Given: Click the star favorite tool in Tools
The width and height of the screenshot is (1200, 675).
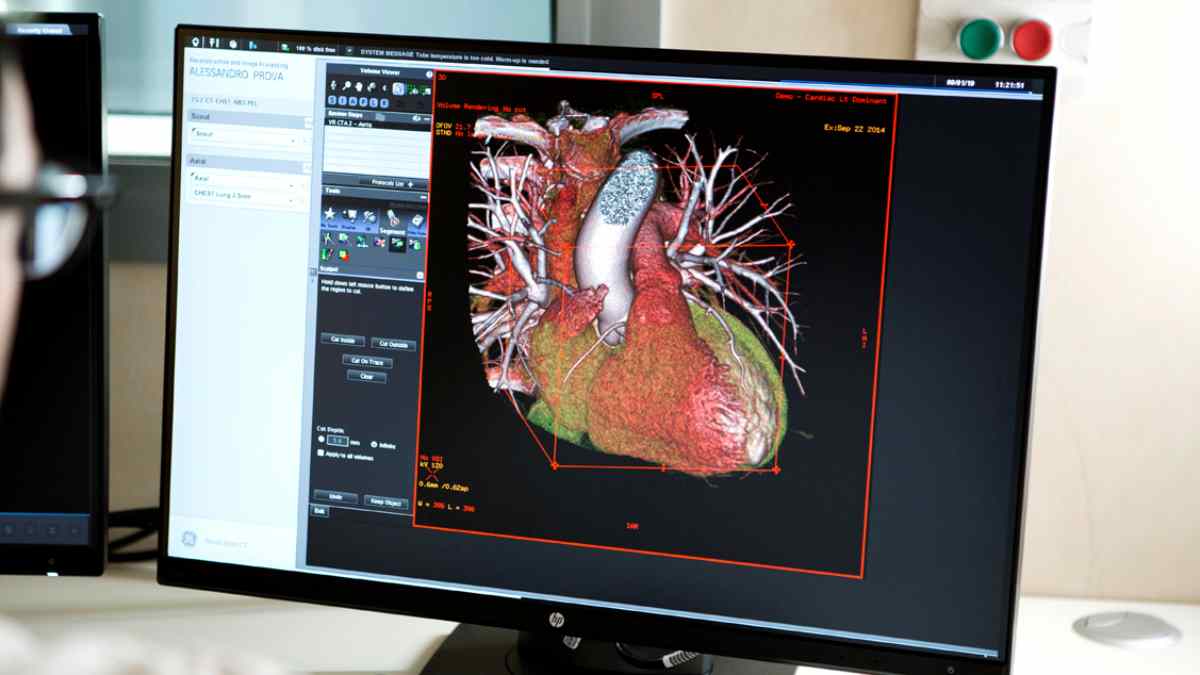Looking at the screenshot, I should click(x=329, y=213).
